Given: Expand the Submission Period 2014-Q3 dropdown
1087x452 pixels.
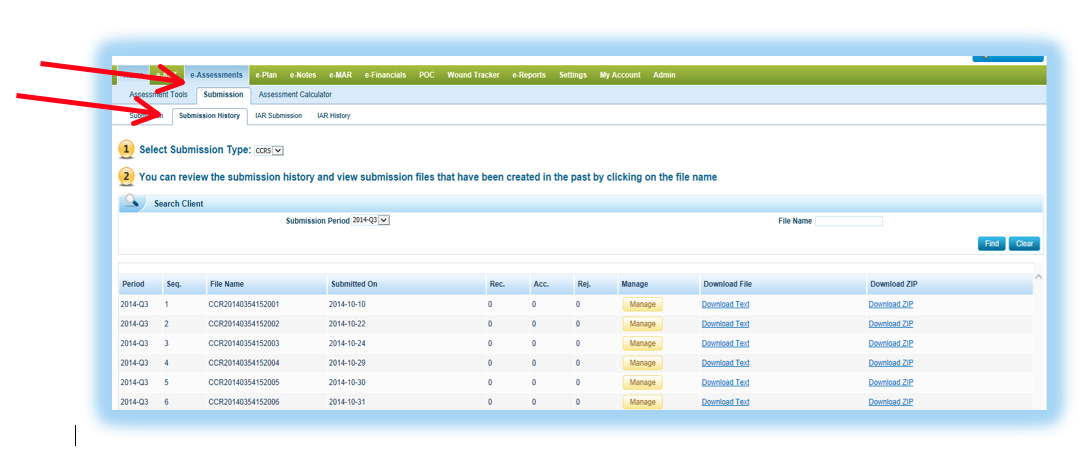Looking at the screenshot, I should coord(369,220).
